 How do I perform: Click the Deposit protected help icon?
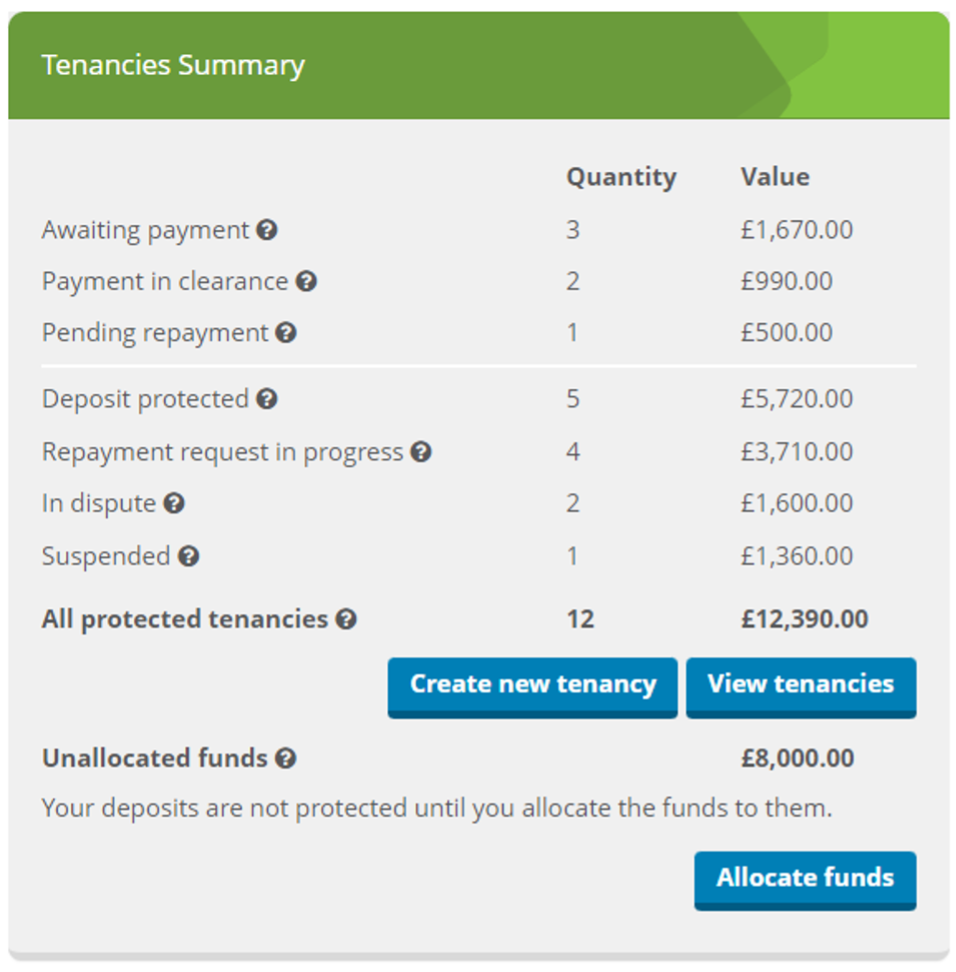(267, 399)
